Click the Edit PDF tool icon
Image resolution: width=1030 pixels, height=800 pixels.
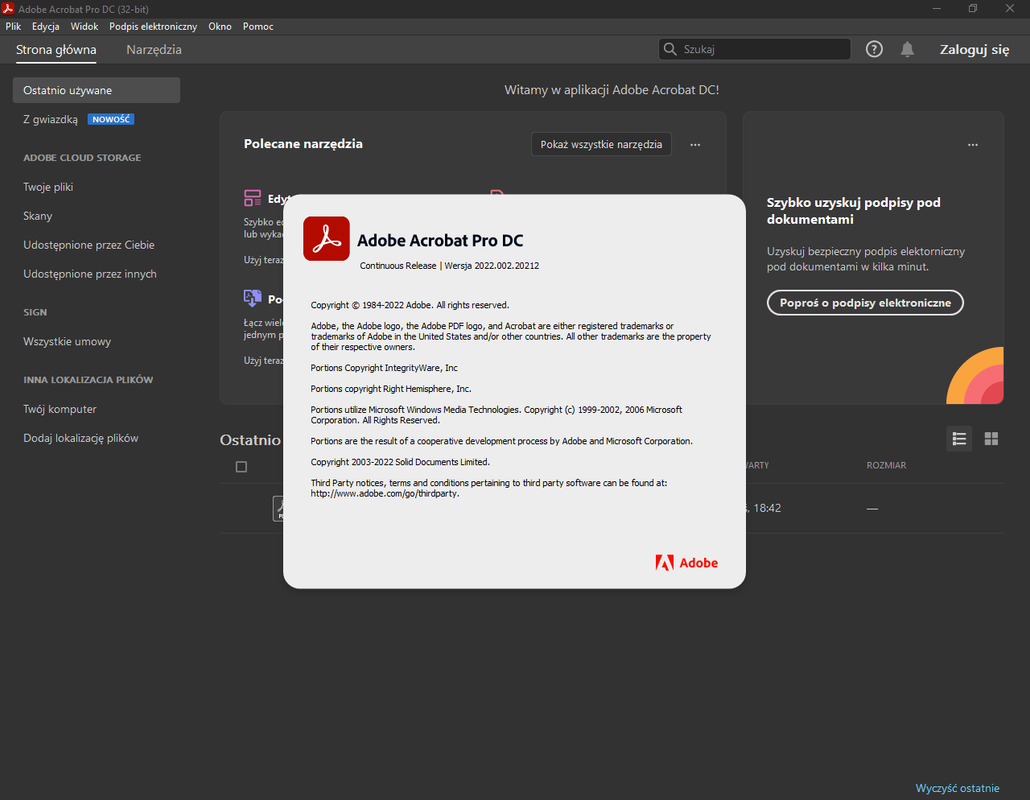[252, 198]
